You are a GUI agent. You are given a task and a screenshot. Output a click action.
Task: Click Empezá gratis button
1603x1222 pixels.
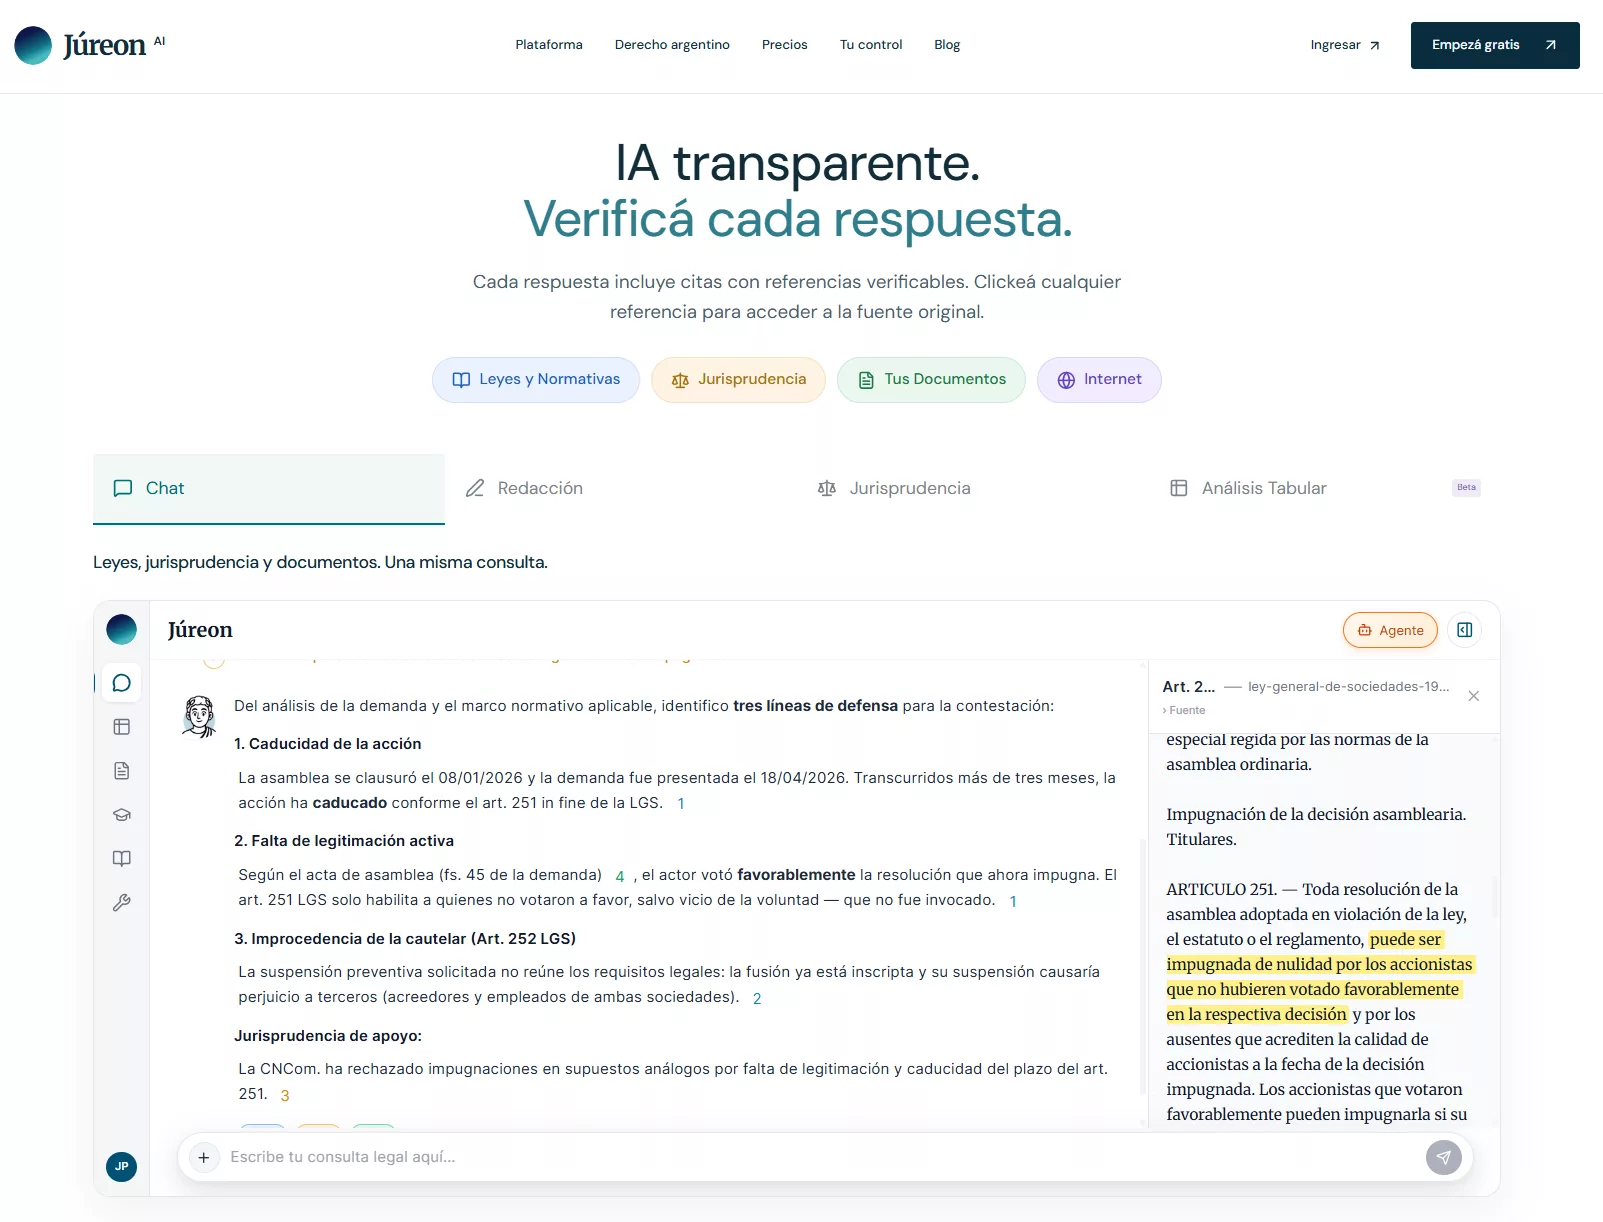1495,45
